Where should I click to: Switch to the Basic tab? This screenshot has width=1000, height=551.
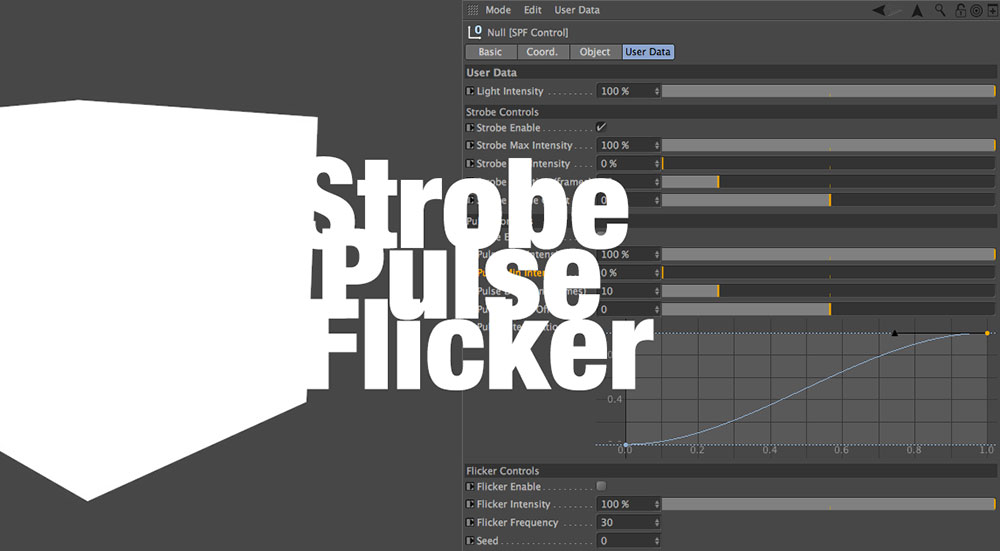coord(490,52)
